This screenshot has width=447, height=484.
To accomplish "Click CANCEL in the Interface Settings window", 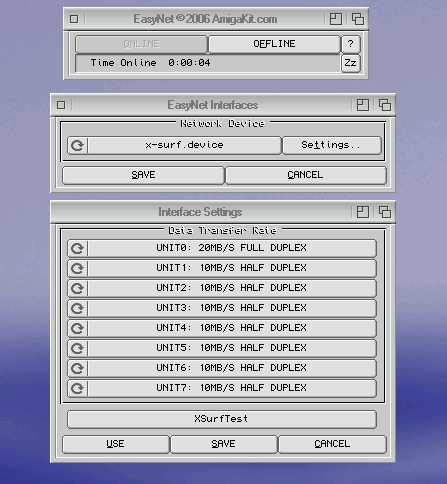I will click(332, 444).
